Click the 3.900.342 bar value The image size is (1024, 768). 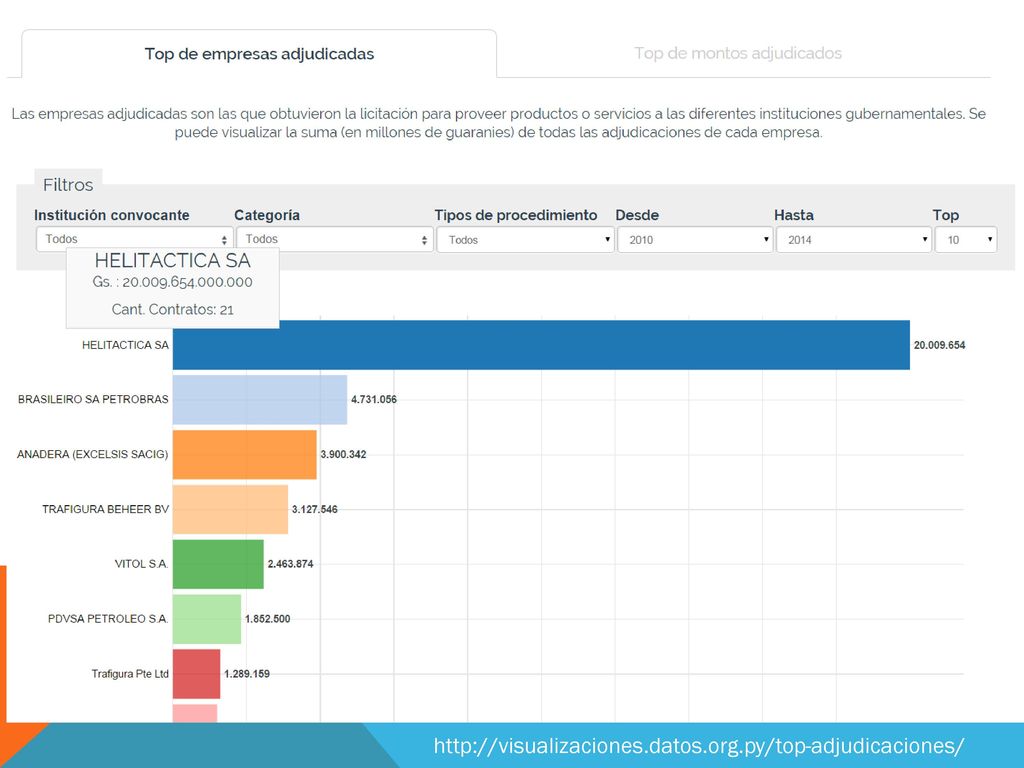344,454
